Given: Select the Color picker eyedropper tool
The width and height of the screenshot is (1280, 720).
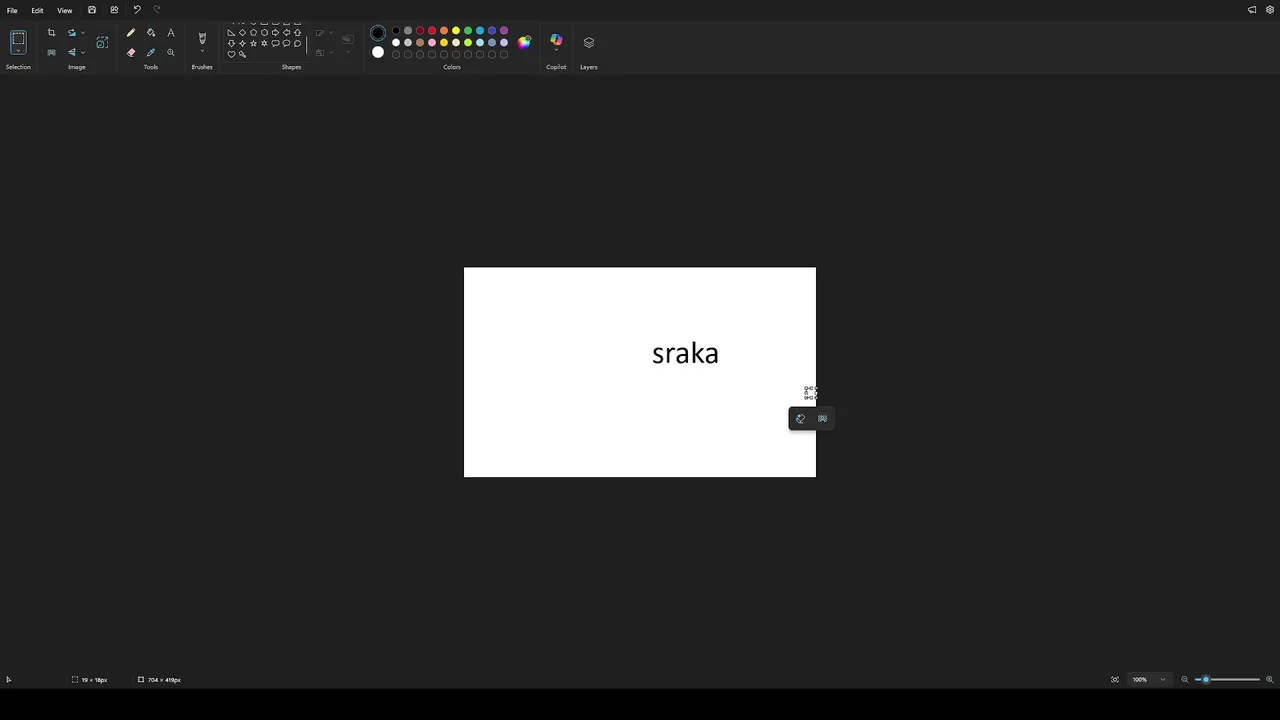Looking at the screenshot, I should 151,52.
